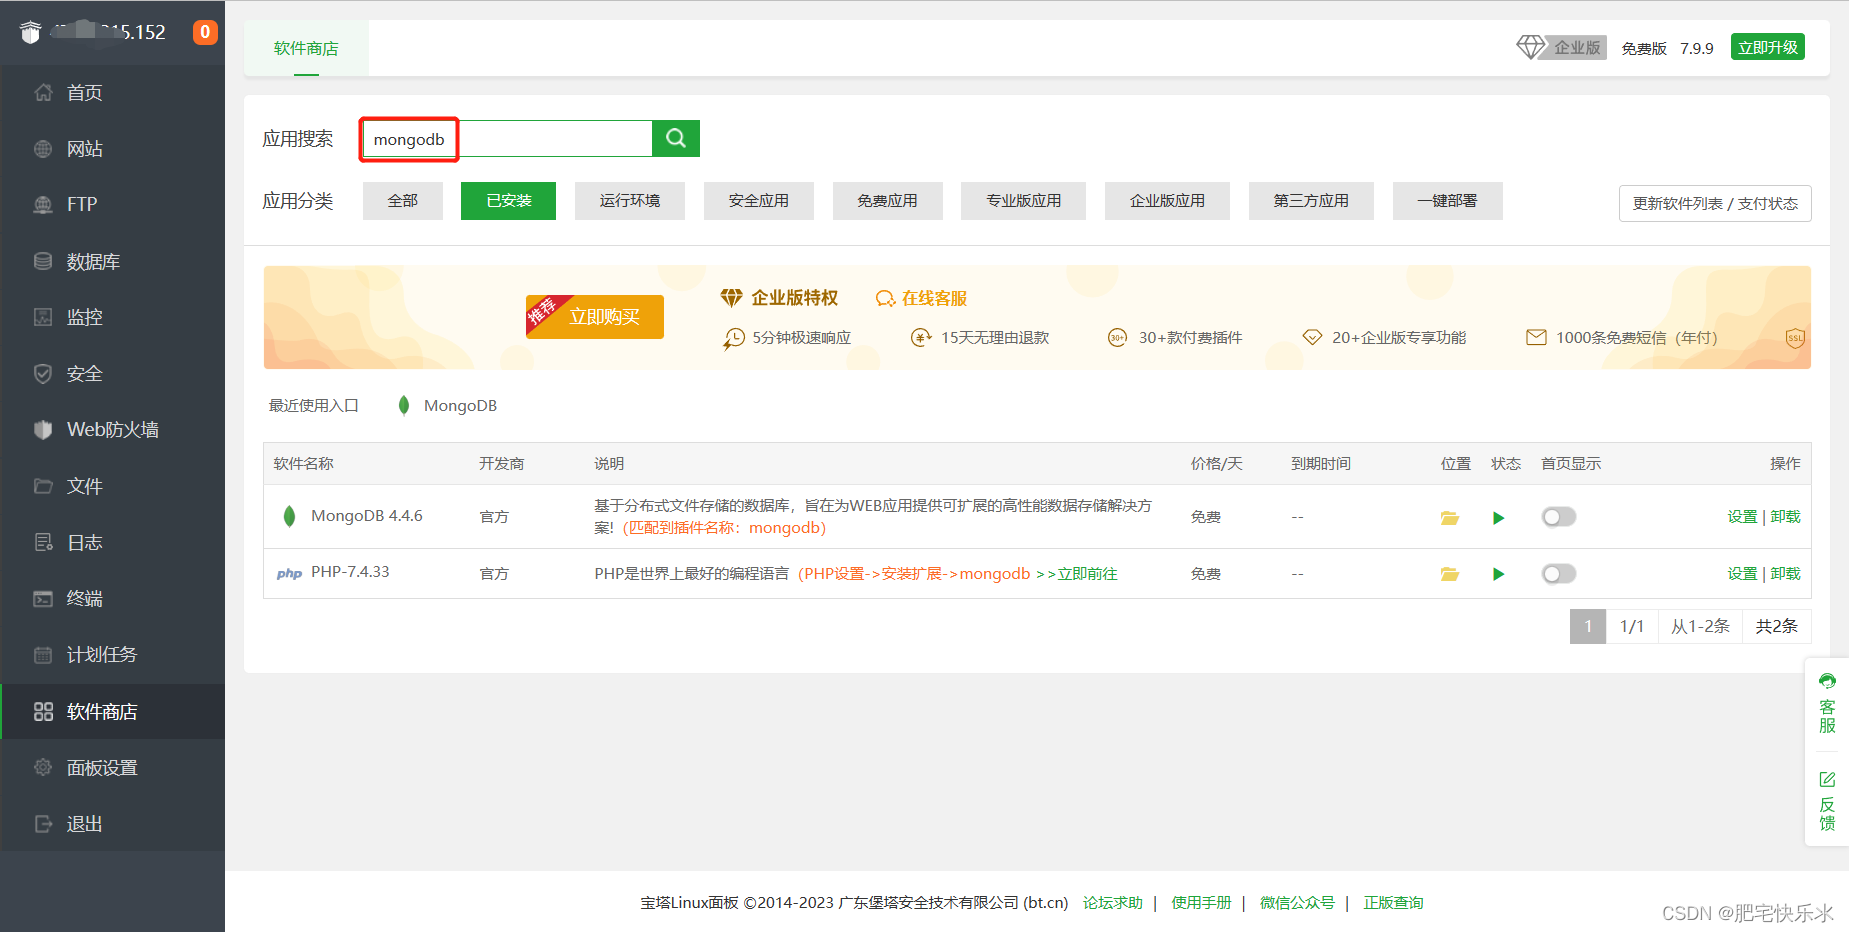Image resolution: width=1849 pixels, height=932 pixels.
Task: Click the 论坛求助 footer link
Action: click(1112, 903)
